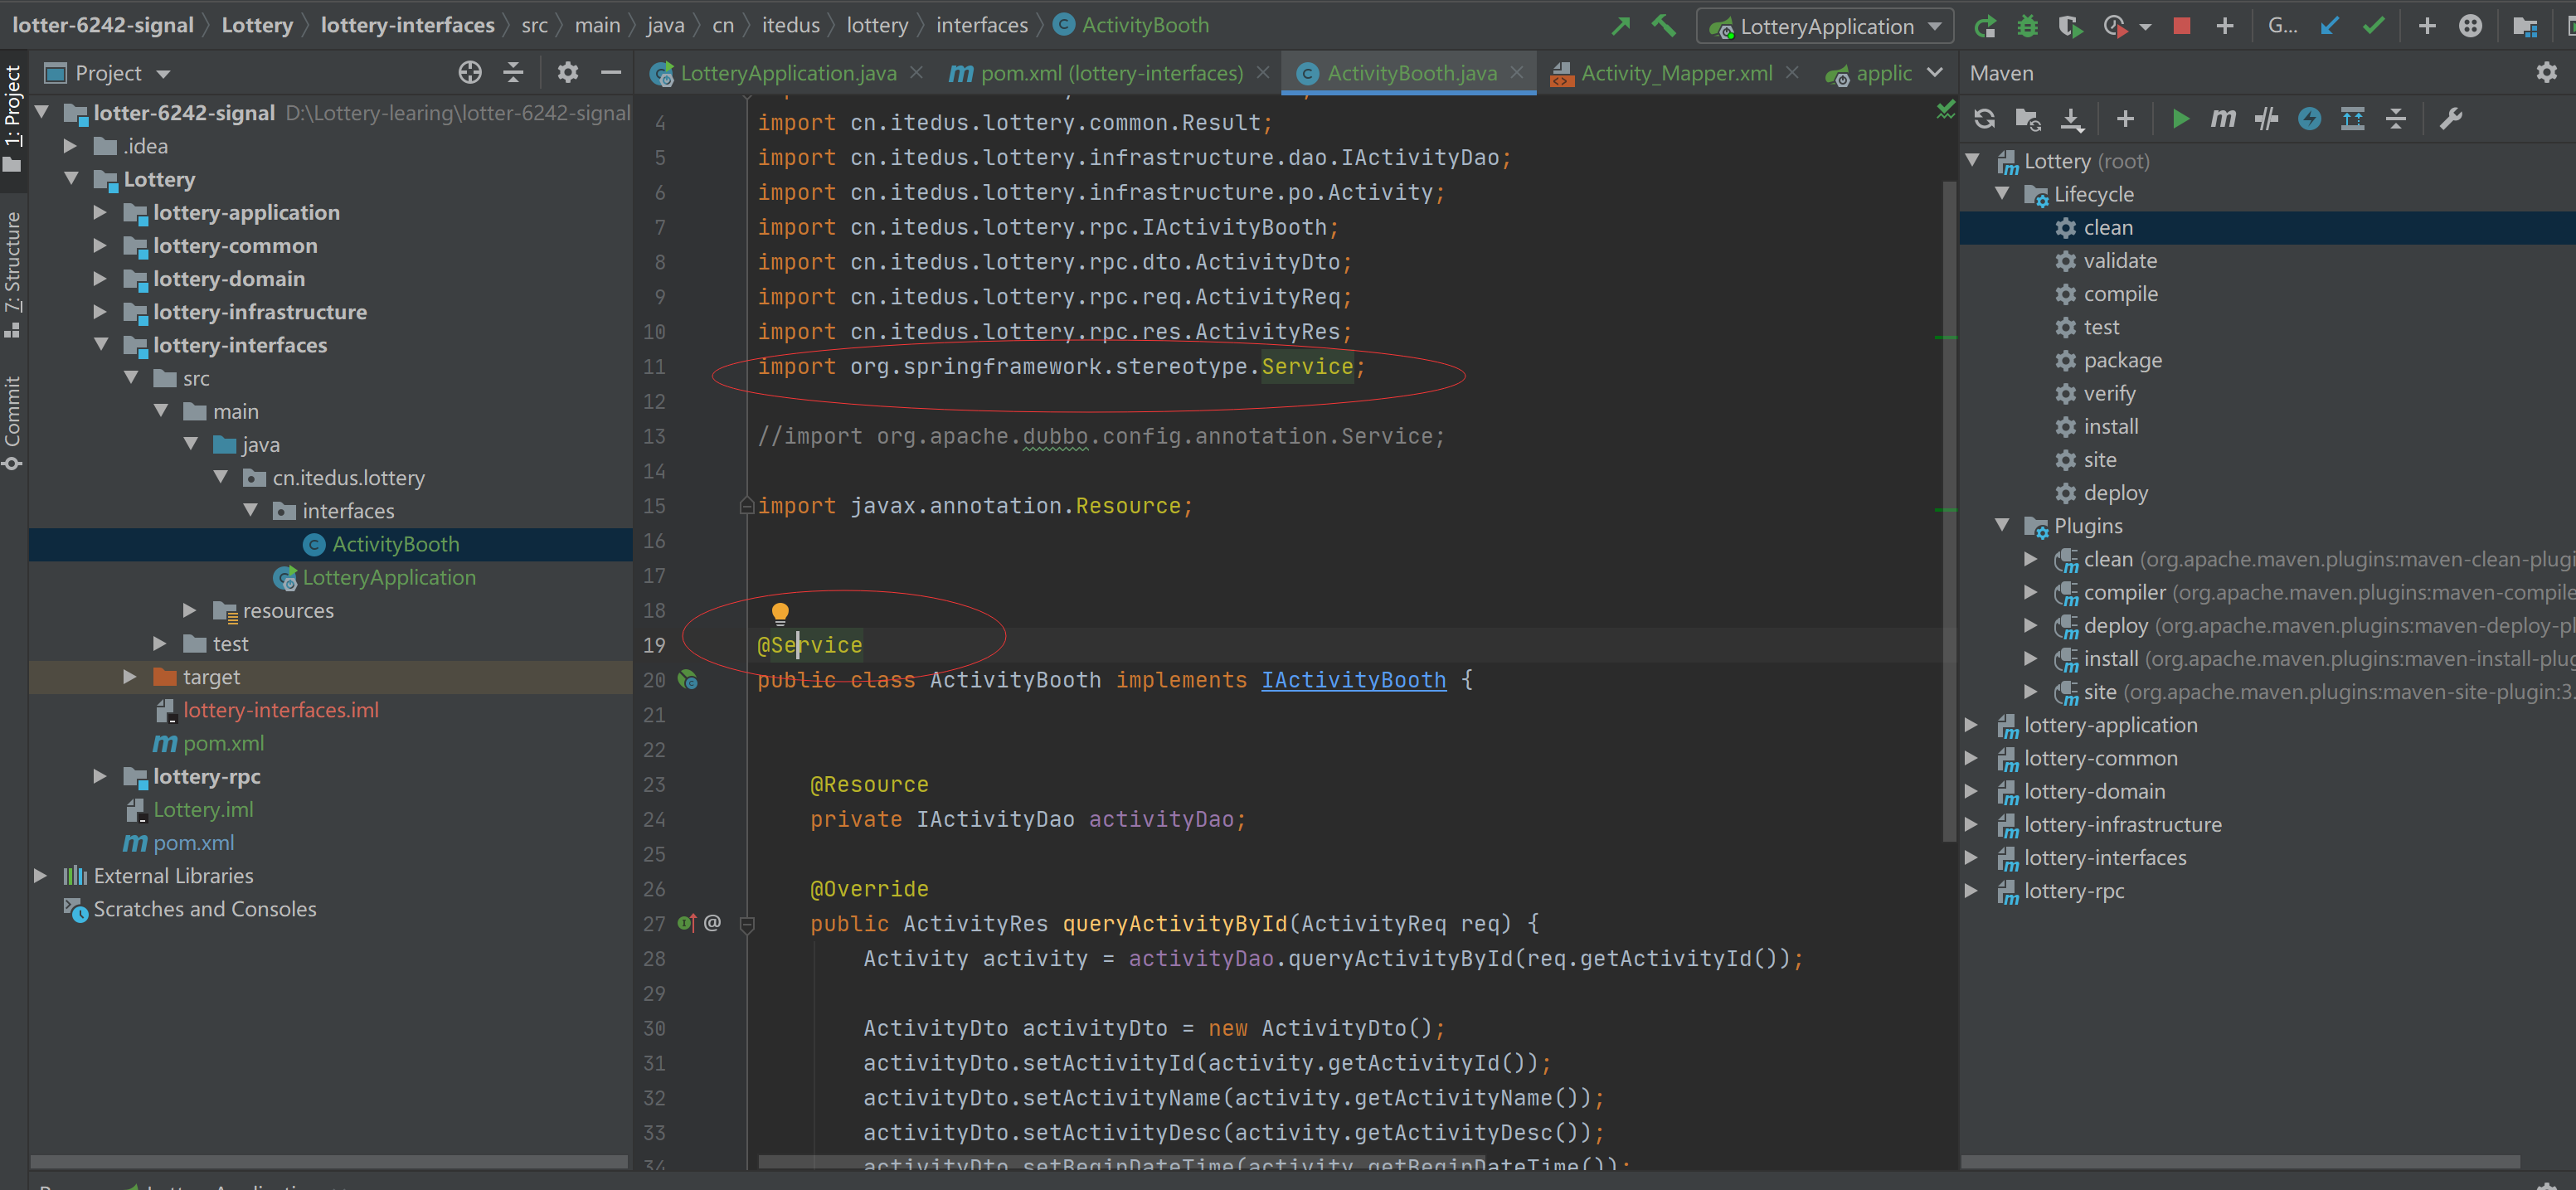This screenshot has height=1190, width=2576.
Task: Expand the lottery-rpc module in Project tree
Action: coord(100,776)
